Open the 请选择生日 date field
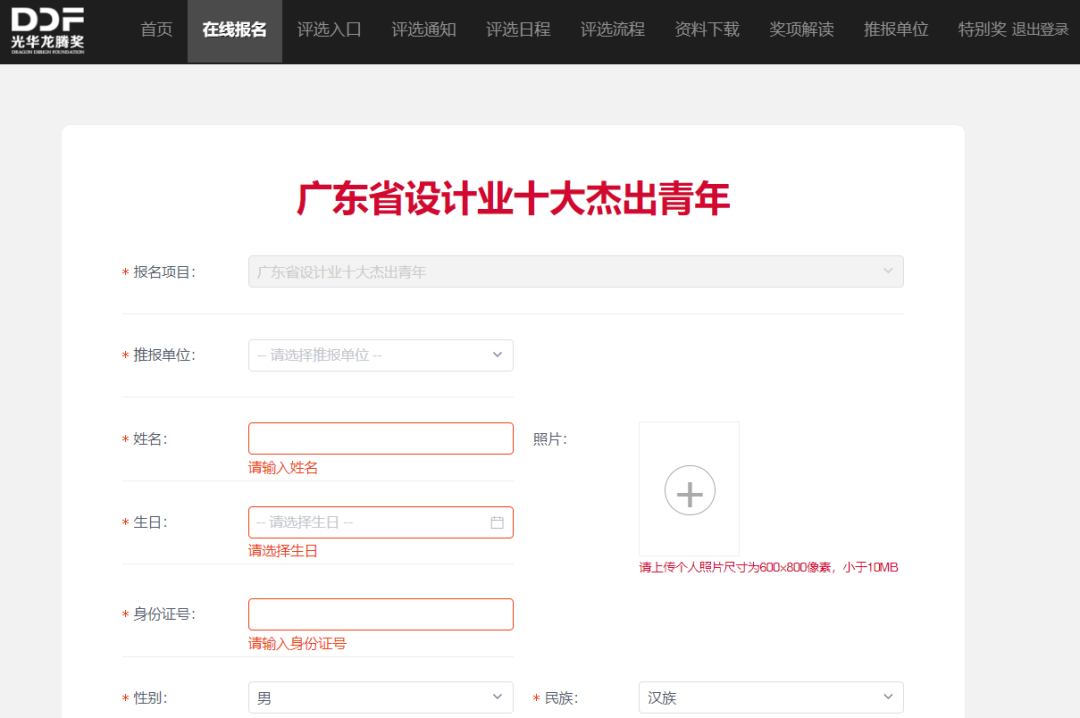This screenshot has width=1080, height=718. point(381,522)
